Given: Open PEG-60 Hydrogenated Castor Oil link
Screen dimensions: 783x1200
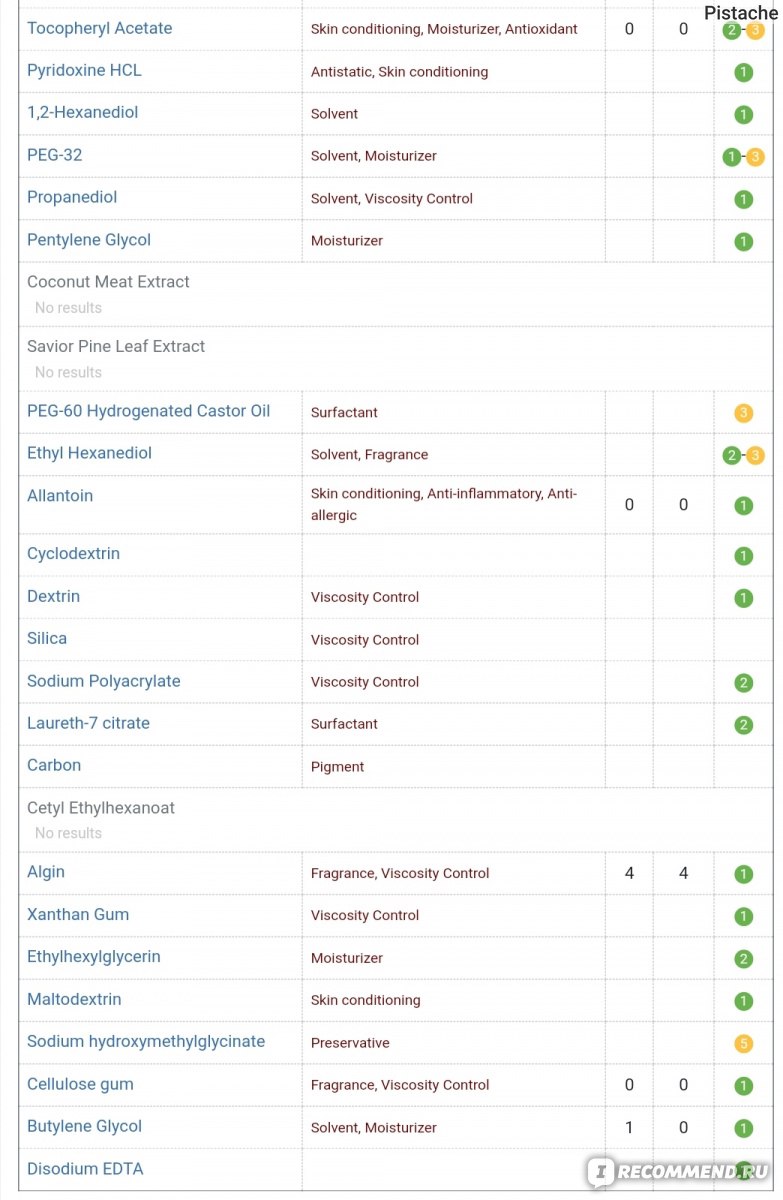Looking at the screenshot, I should 148,411.
